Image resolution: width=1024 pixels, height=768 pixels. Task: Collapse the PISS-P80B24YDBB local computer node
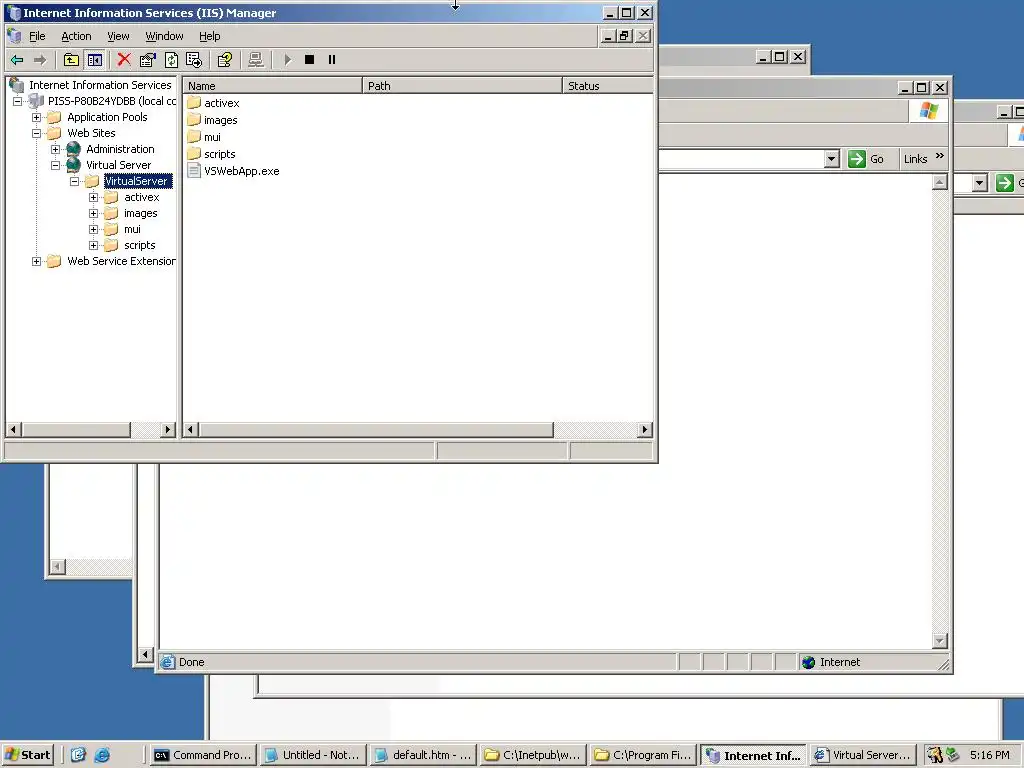[x=18, y=101]
